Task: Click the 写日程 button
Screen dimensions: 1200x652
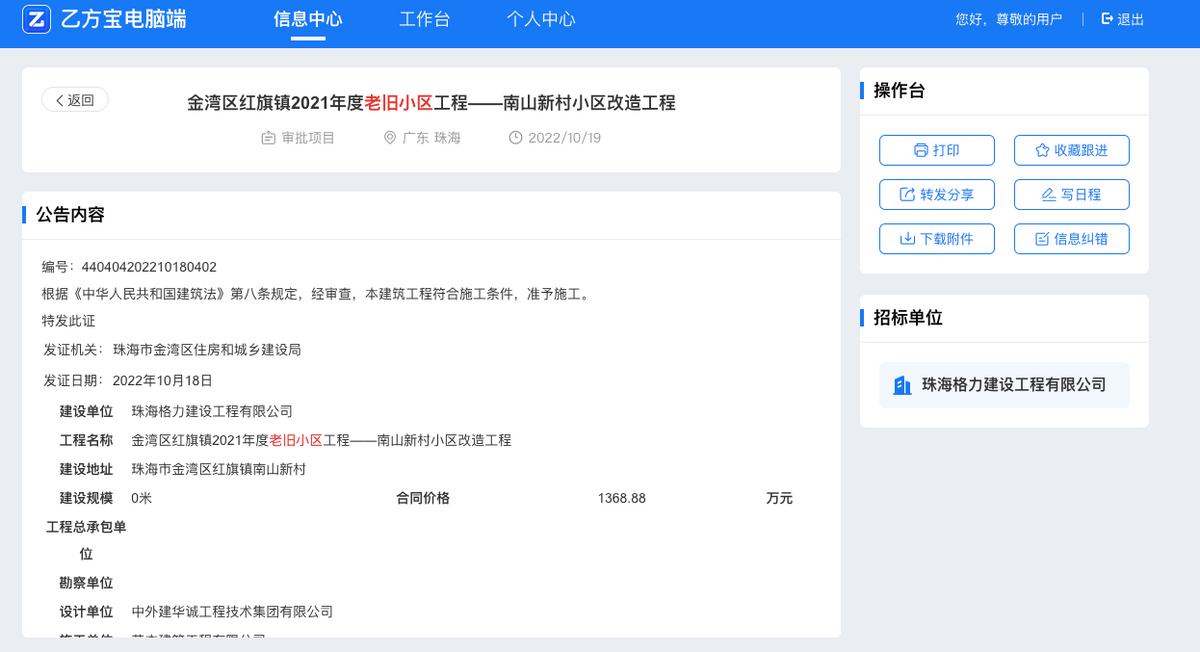Action: [x=1072, y=194]
